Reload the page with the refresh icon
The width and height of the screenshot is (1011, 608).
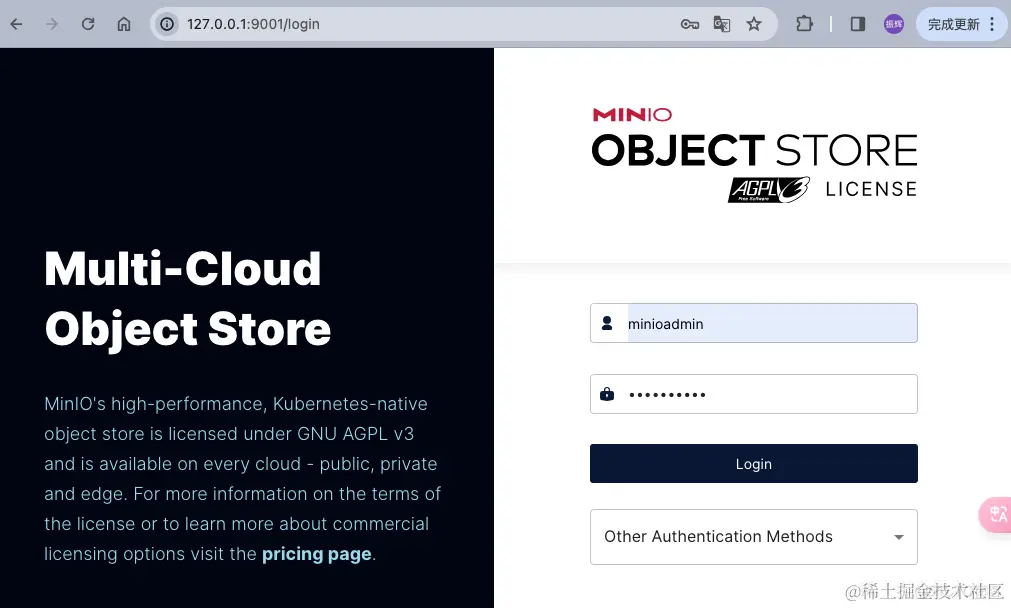(88, 25)
